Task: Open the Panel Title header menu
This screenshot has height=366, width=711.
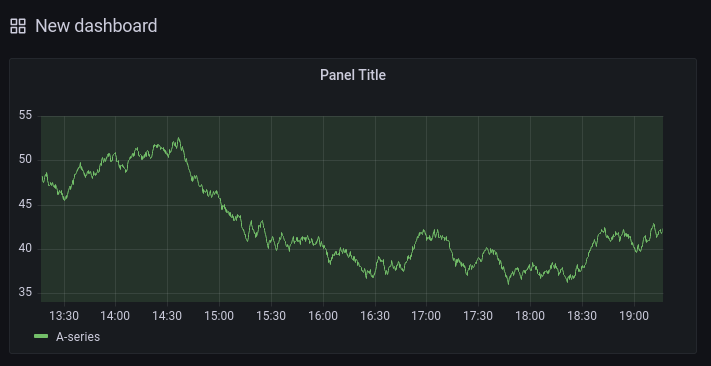Action: pos(353,75)
